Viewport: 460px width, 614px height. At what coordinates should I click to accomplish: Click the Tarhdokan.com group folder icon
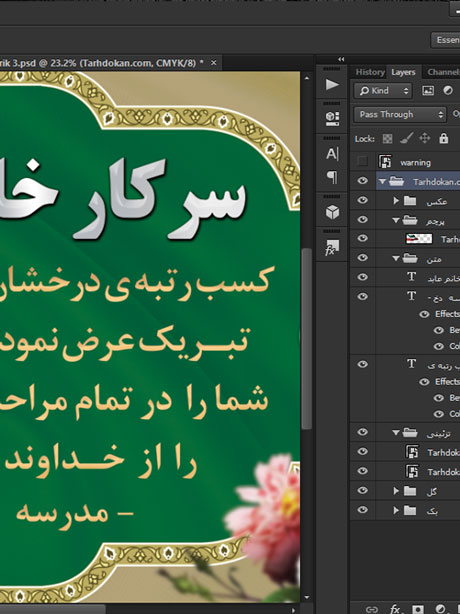pos(397,181)
